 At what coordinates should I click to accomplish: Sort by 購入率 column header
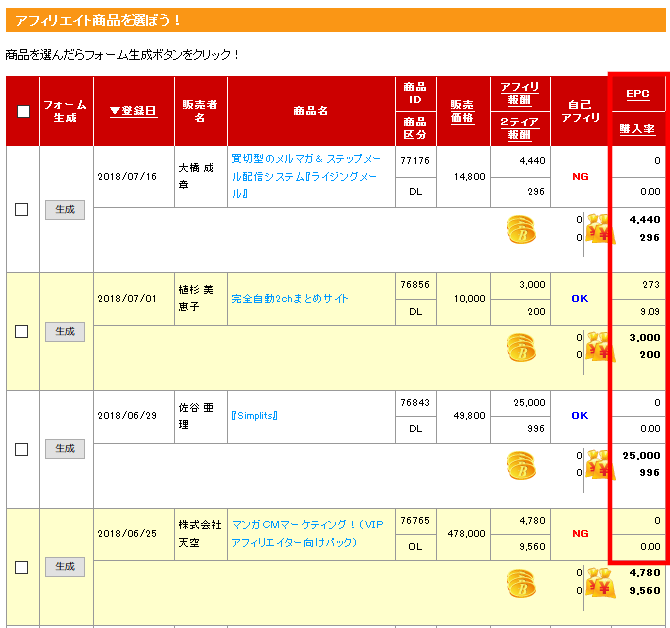(x=637, y=129)
